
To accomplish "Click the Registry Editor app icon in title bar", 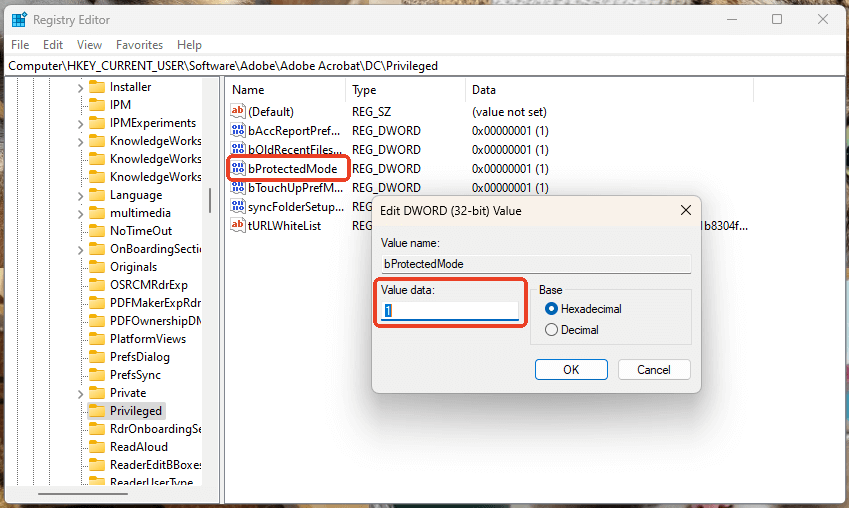I will coord(19,19).
